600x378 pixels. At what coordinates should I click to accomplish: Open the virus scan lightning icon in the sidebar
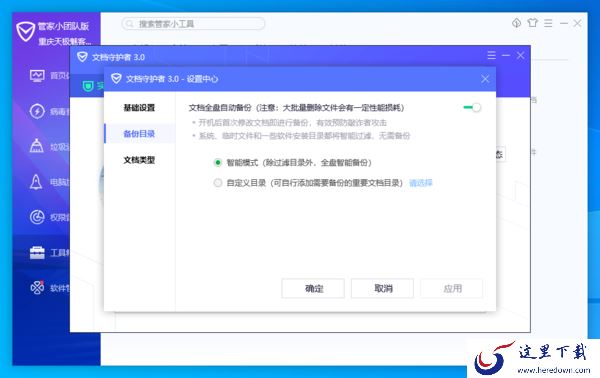point(37,111)
